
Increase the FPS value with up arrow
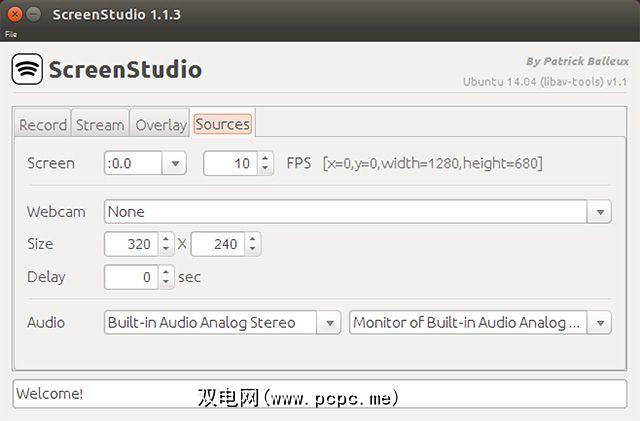265,157
